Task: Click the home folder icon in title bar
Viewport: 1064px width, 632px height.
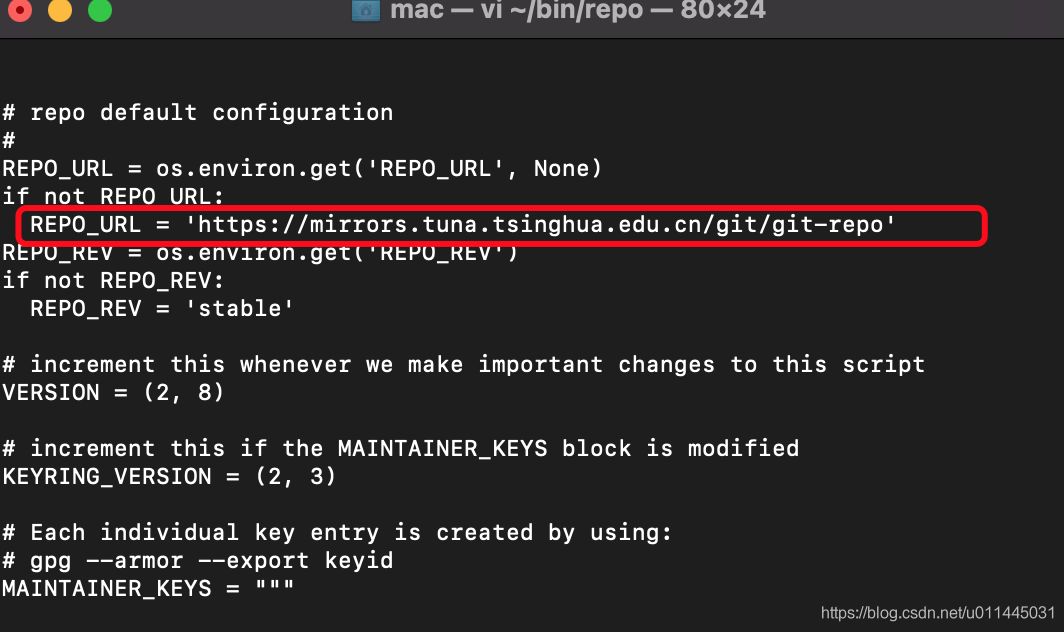Action: coord(365,10)
